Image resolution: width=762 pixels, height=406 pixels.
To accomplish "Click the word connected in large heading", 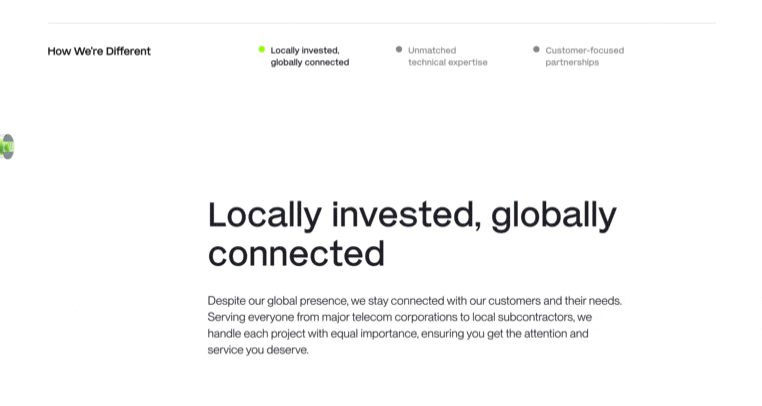I will [x=296, y=254].
